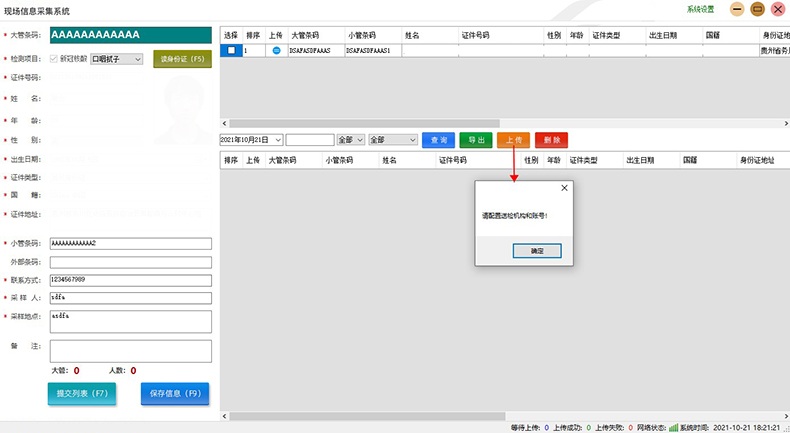
Task: Open 系统设置 at the top right
Action: (x=701, y=9)
